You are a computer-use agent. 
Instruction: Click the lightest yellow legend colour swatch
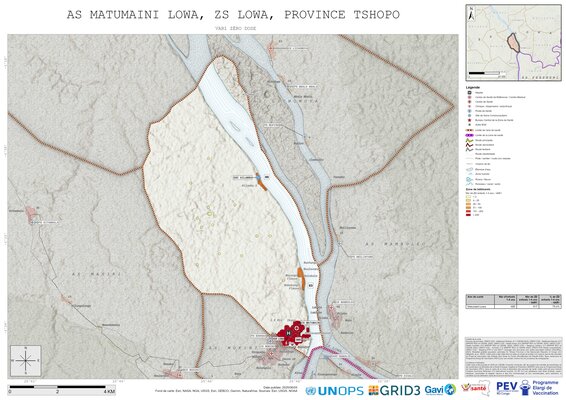468,197
